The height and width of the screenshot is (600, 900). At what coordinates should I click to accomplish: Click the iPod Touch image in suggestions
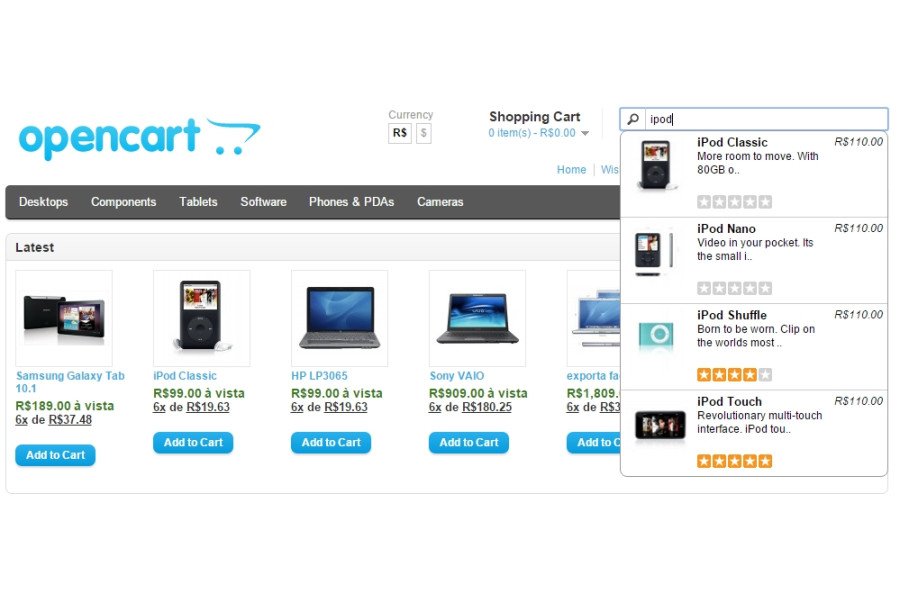[x=660, y=426]
